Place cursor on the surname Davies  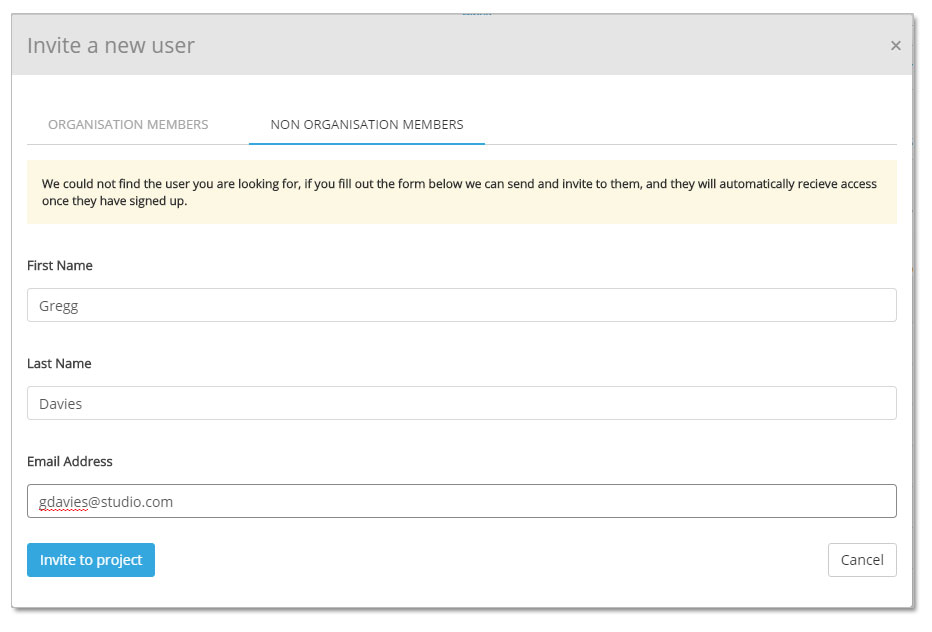61,404
